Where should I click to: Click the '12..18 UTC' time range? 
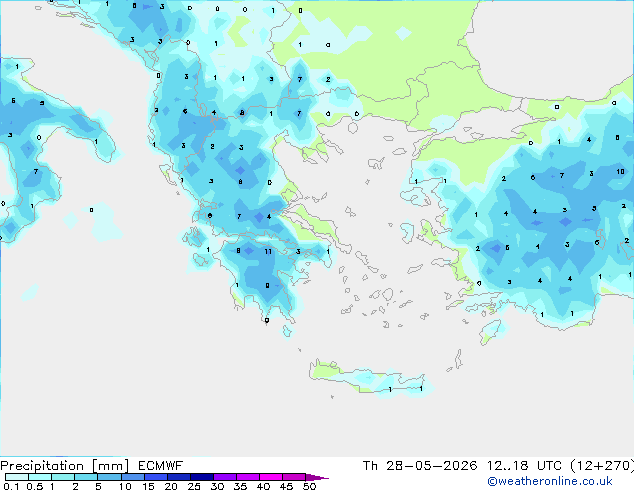(524, 466)
